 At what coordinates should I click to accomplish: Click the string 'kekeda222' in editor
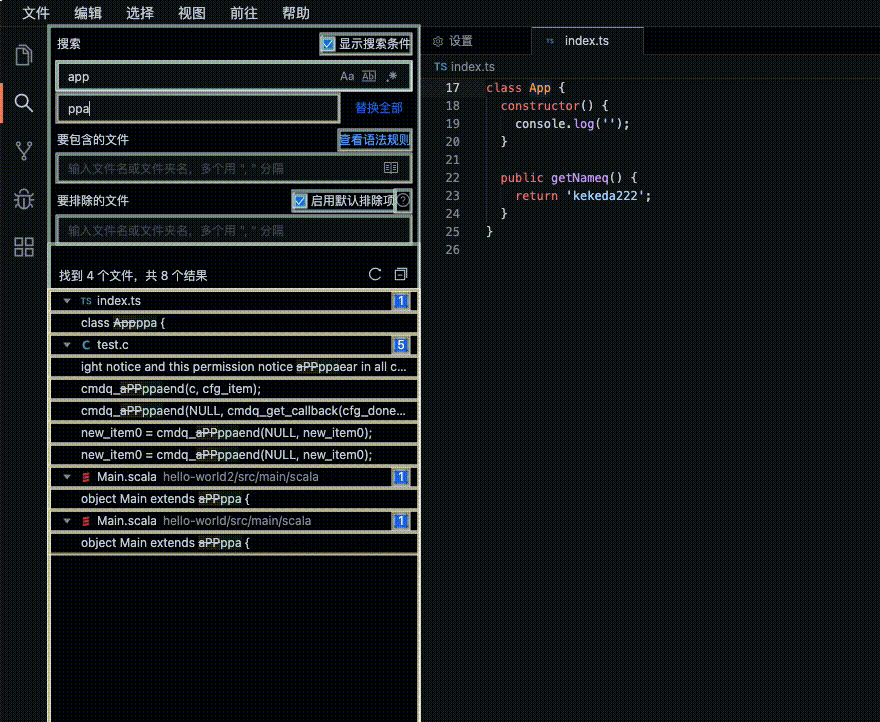604,195
